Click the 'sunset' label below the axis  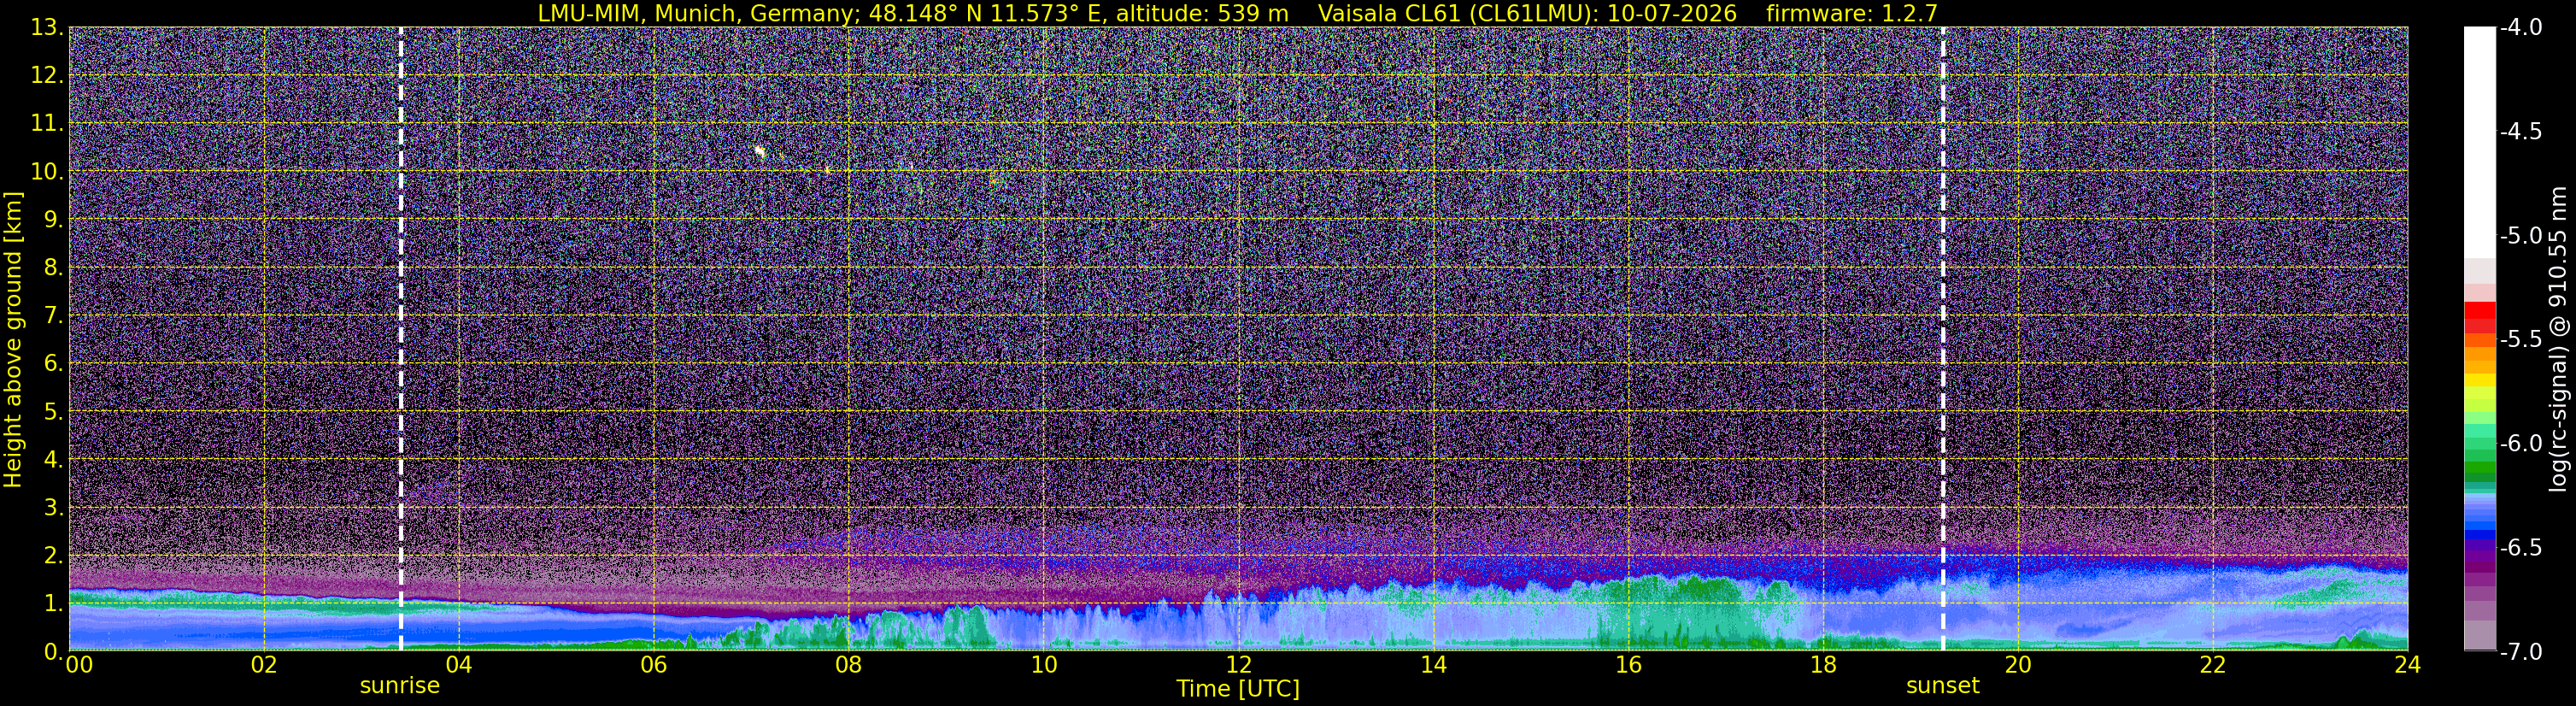1942,686
